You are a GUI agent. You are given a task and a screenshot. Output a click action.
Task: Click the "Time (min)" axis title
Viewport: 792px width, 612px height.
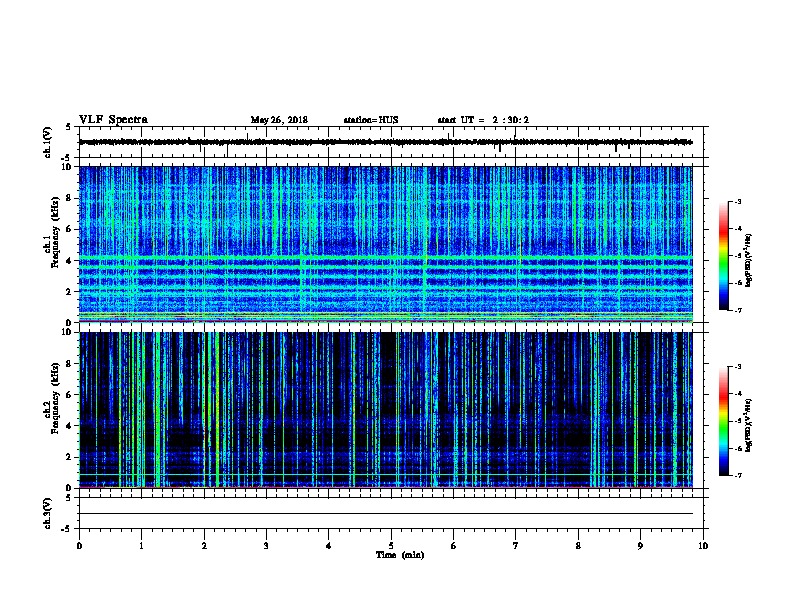(x=400, y=555)
